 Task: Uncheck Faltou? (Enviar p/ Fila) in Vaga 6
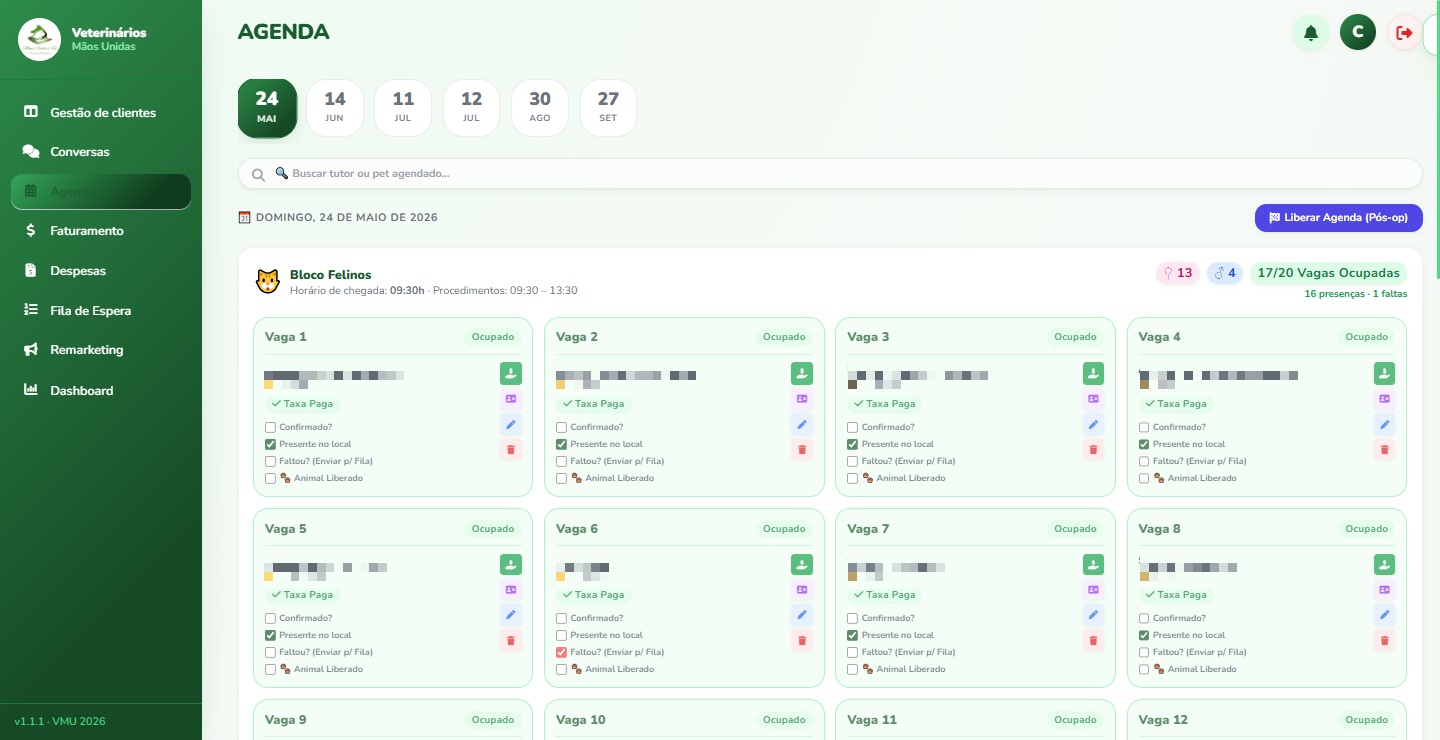coord(561,652)
